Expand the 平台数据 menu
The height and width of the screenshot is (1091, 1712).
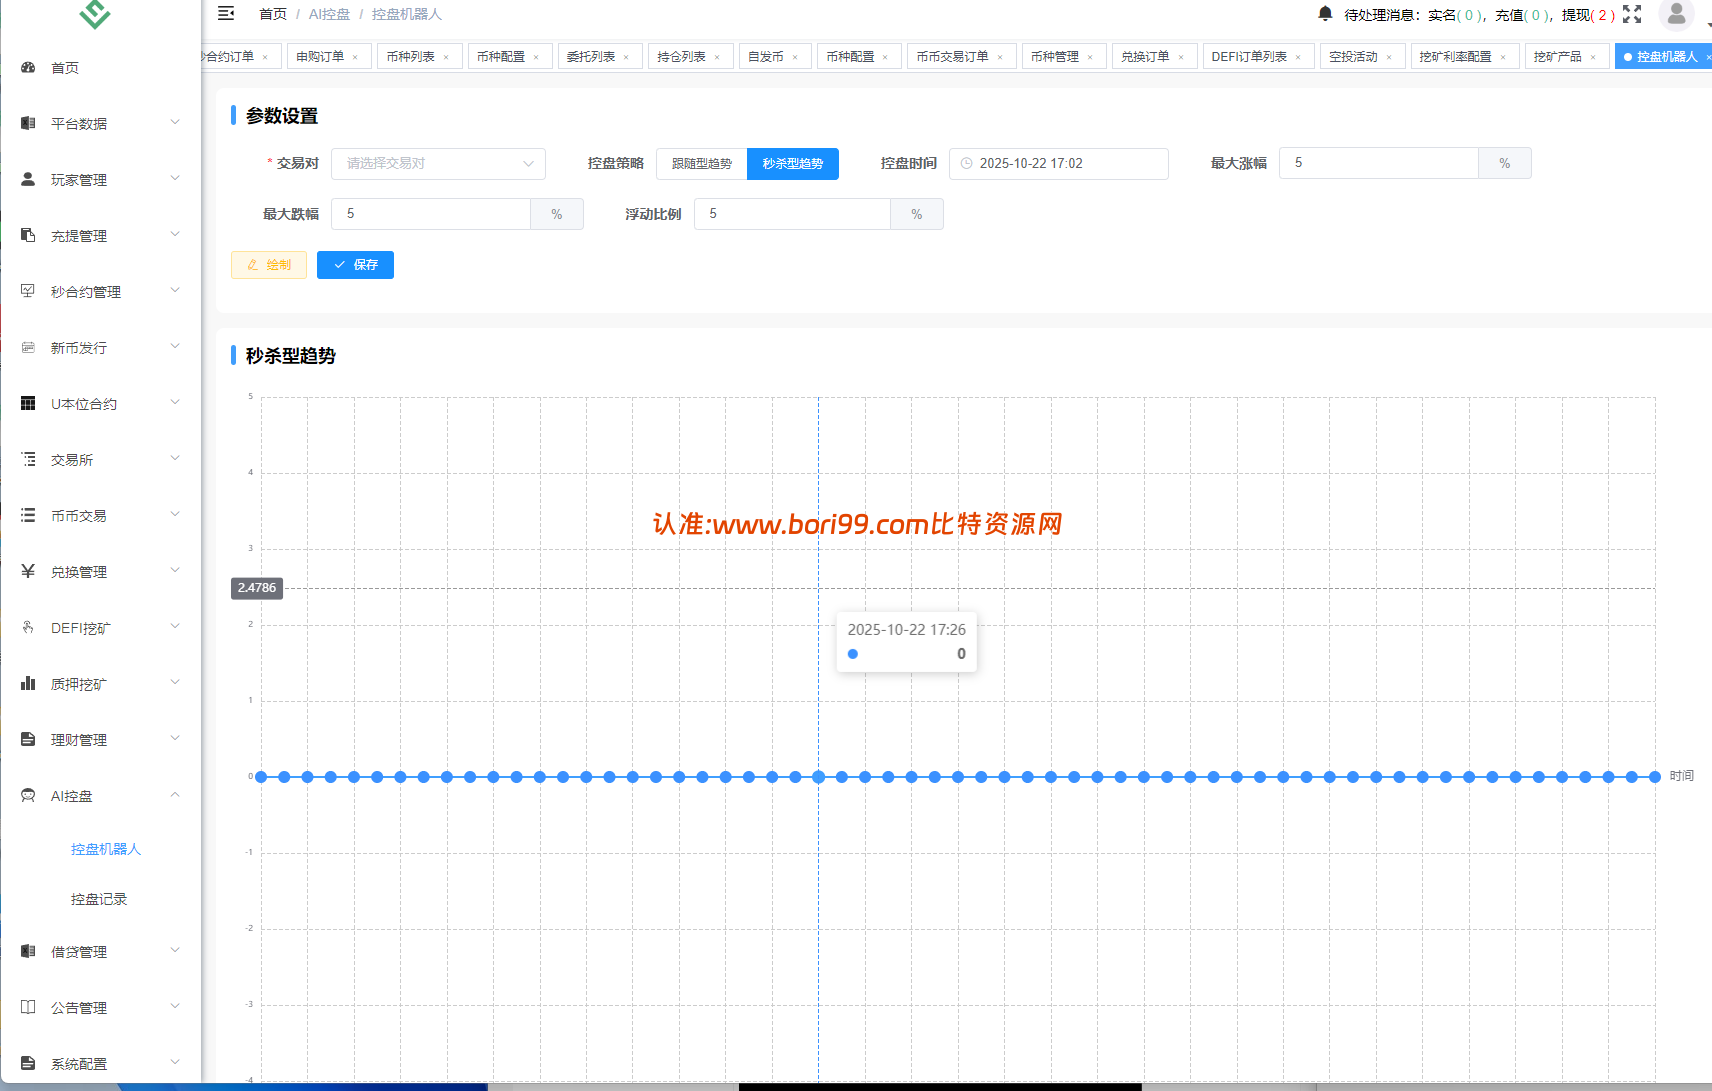[175, 122]
